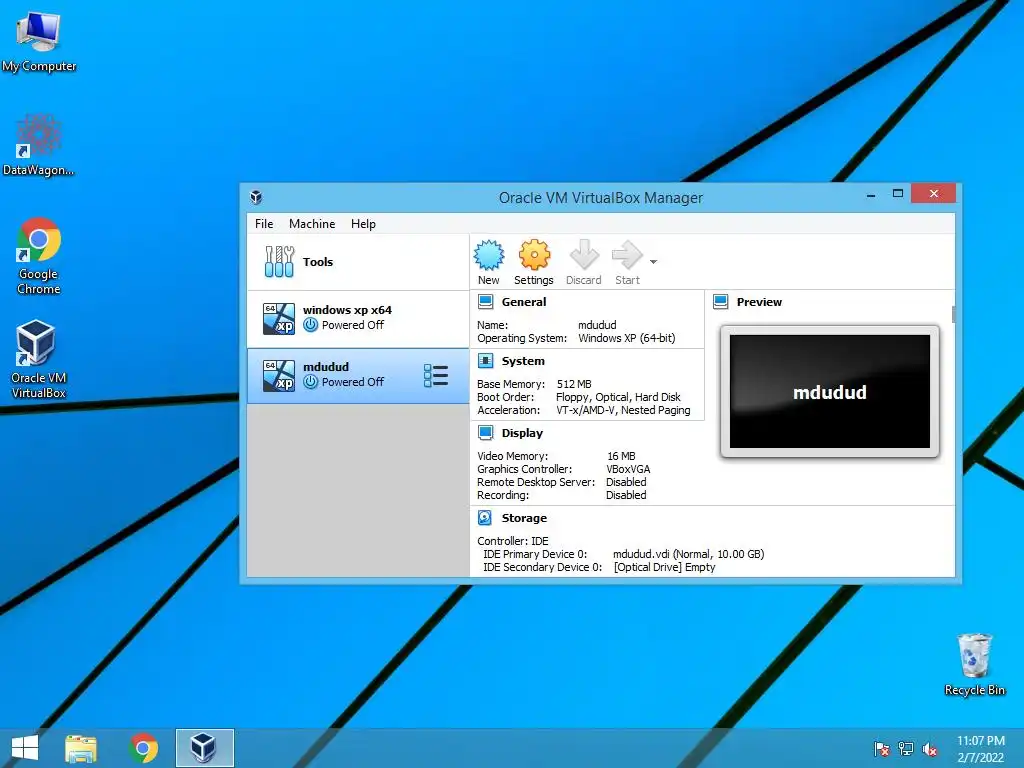Click the Preview section monitor icon

point(720,302)
